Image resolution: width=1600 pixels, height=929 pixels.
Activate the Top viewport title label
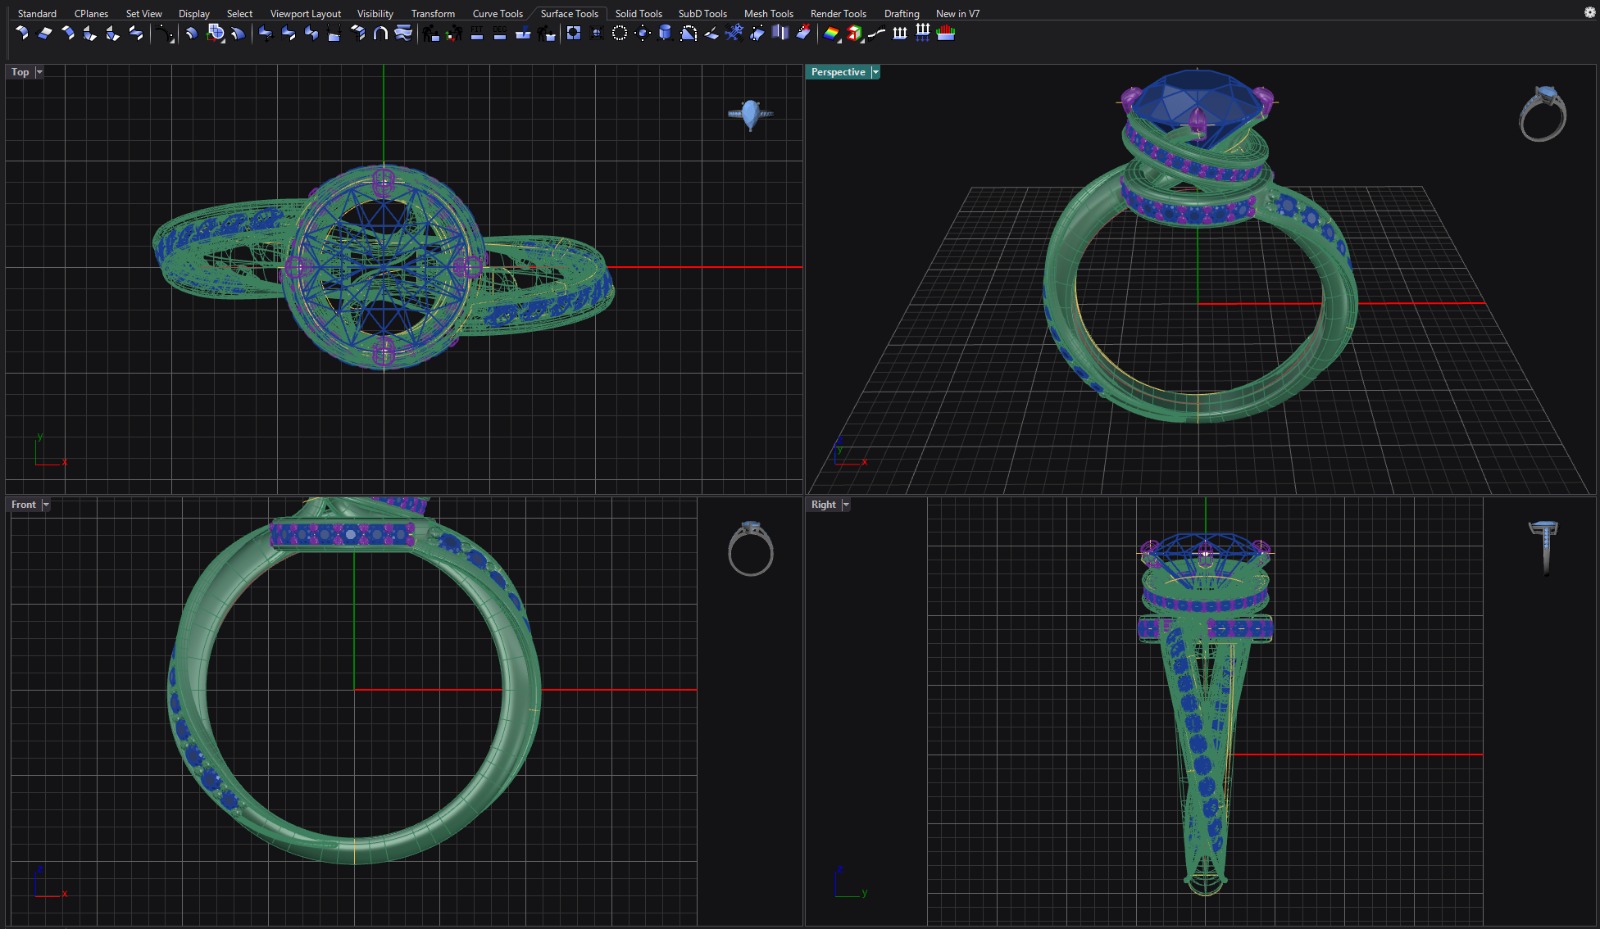coord(20,72)
